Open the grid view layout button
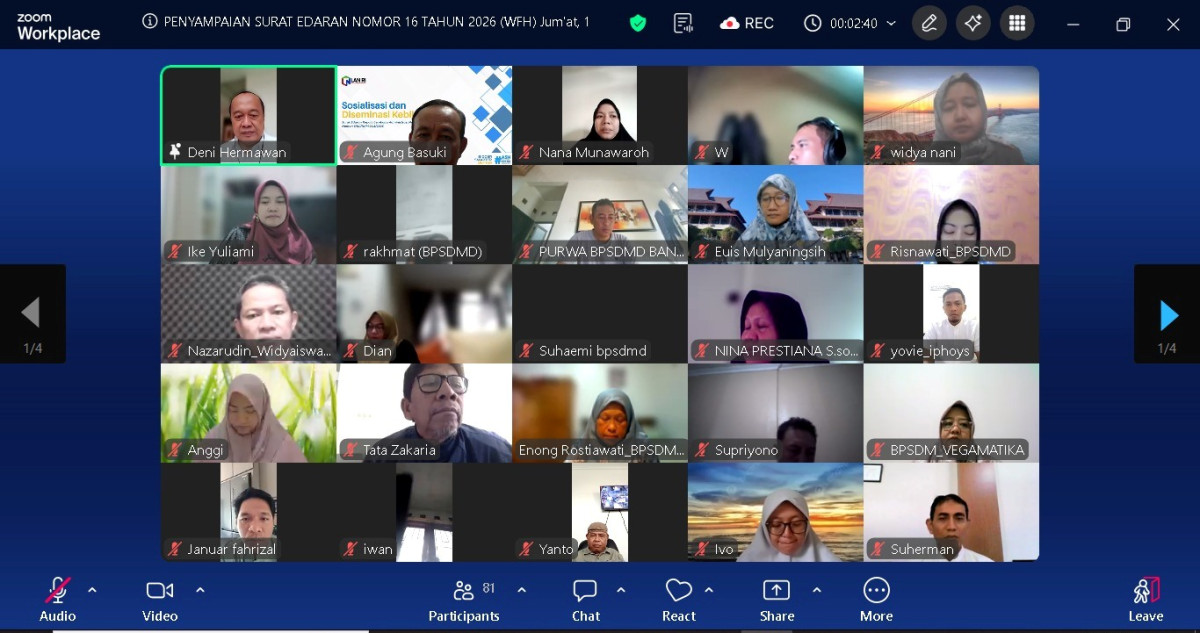The image size is (1200, 633). click(x=1017, y=23)
